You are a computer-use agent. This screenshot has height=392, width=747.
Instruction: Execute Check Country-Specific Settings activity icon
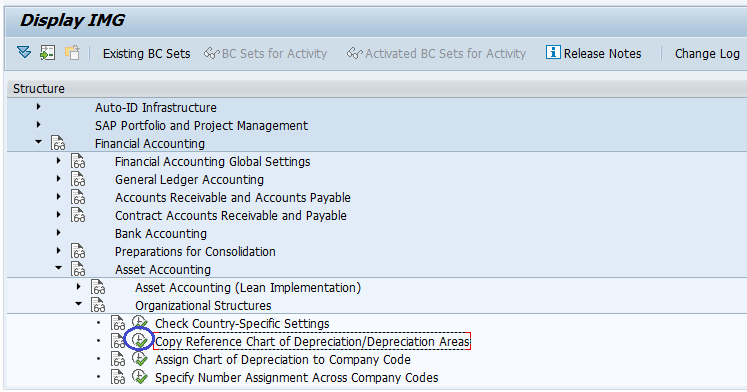tap(140, 323)
